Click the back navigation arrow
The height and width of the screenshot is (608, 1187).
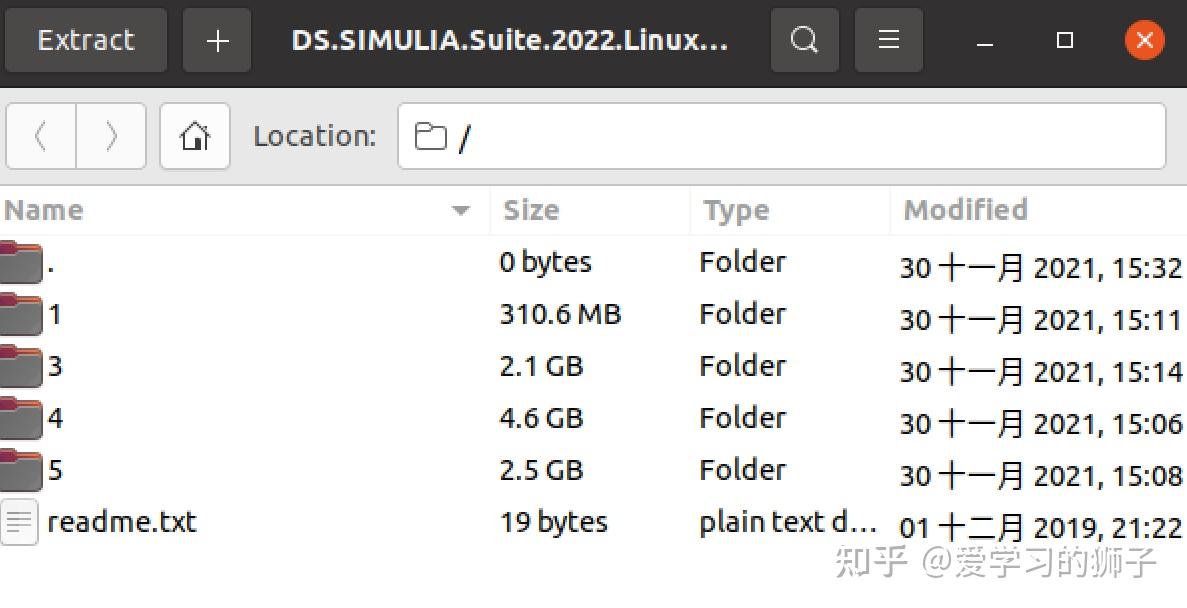pyautogui.click(x=40, y=136)
